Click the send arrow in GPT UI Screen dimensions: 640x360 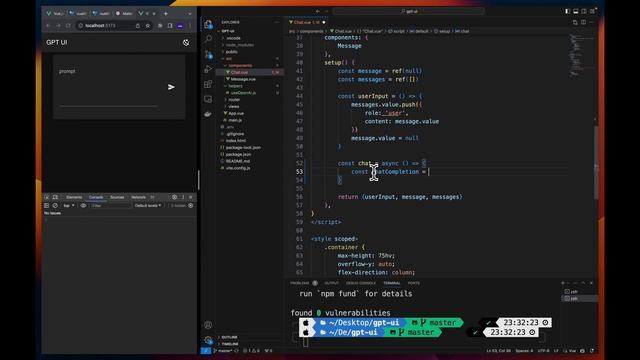coord(171,87)
